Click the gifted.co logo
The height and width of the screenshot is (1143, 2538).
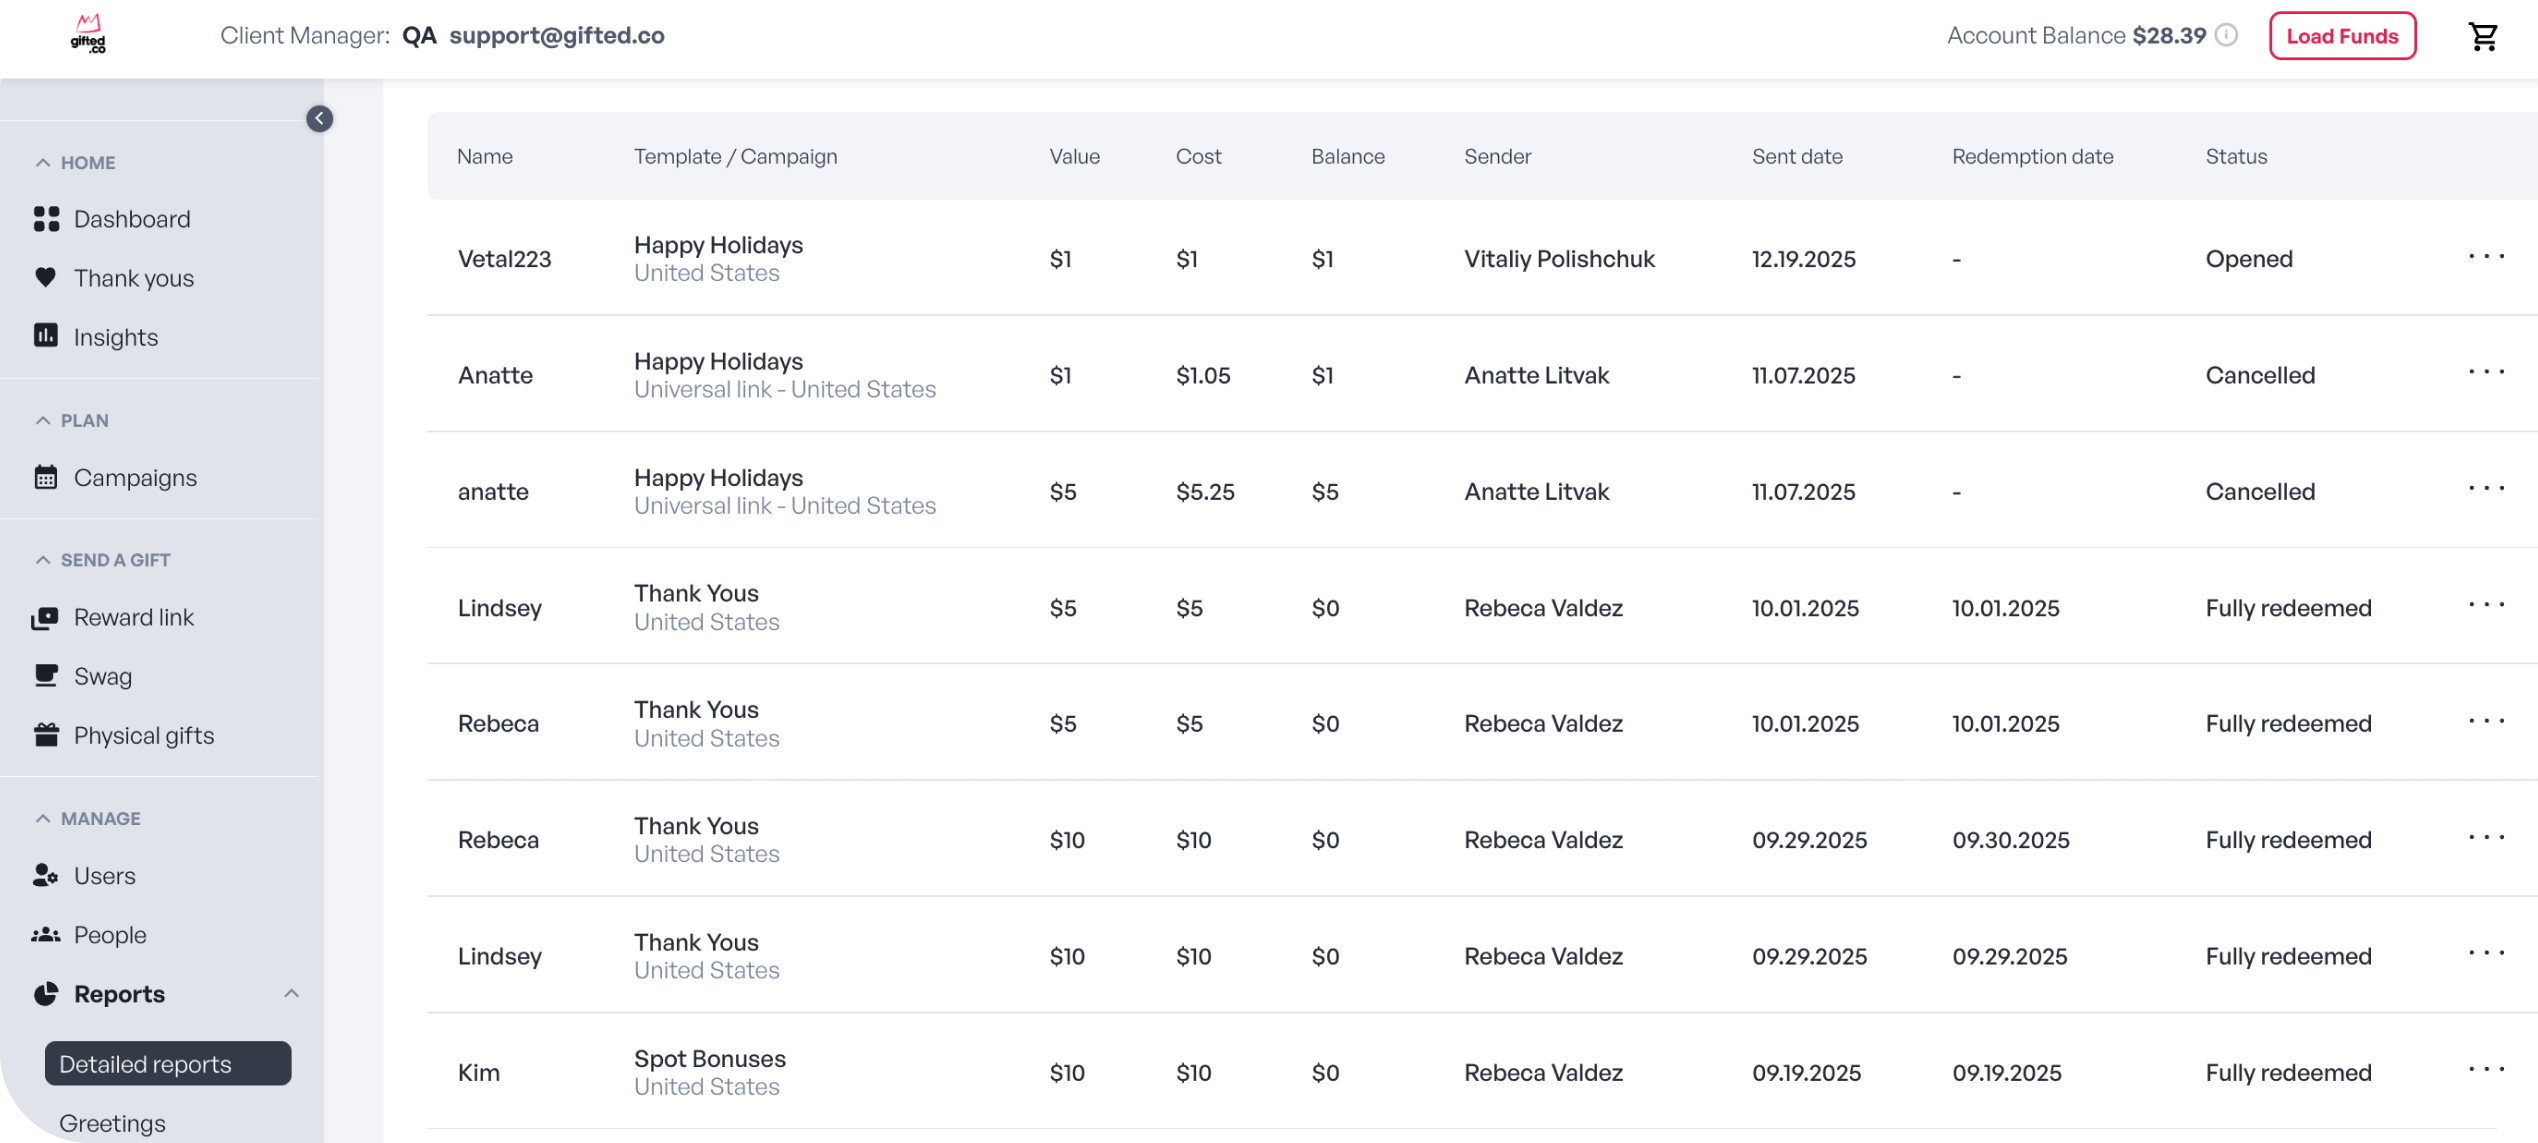click(x=88, y=35)
